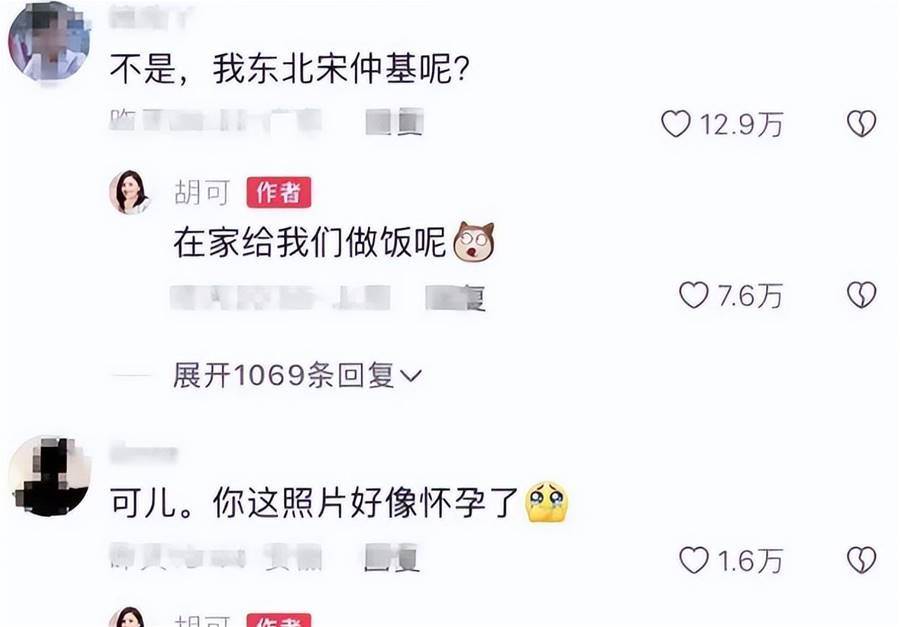
Task: Open the first commenter's blurred avatar
Action: 49,40
